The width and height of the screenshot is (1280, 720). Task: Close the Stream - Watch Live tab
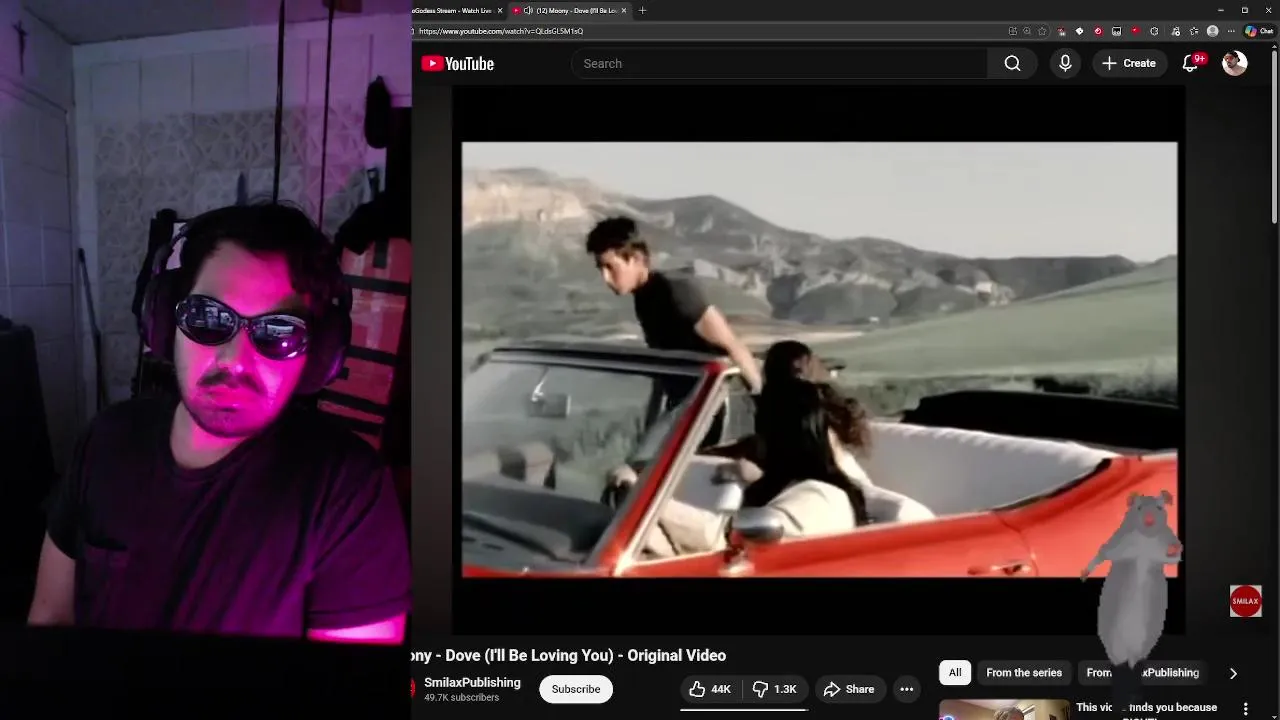pos(500,10)
